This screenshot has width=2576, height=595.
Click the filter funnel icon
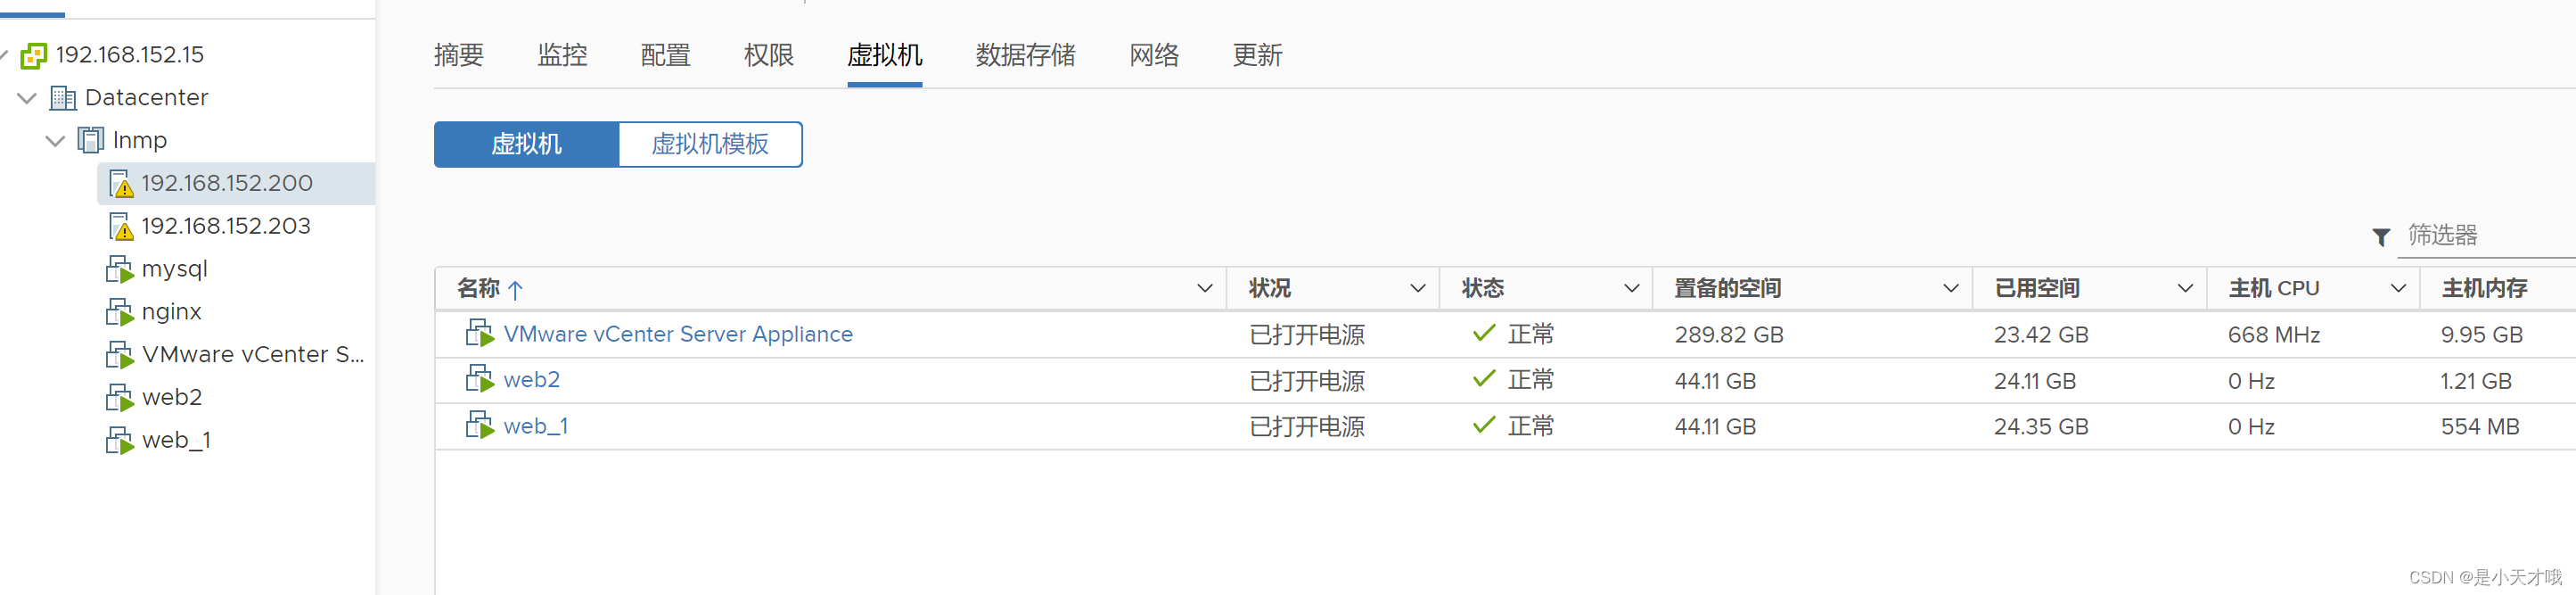[x=2381, y=237]
